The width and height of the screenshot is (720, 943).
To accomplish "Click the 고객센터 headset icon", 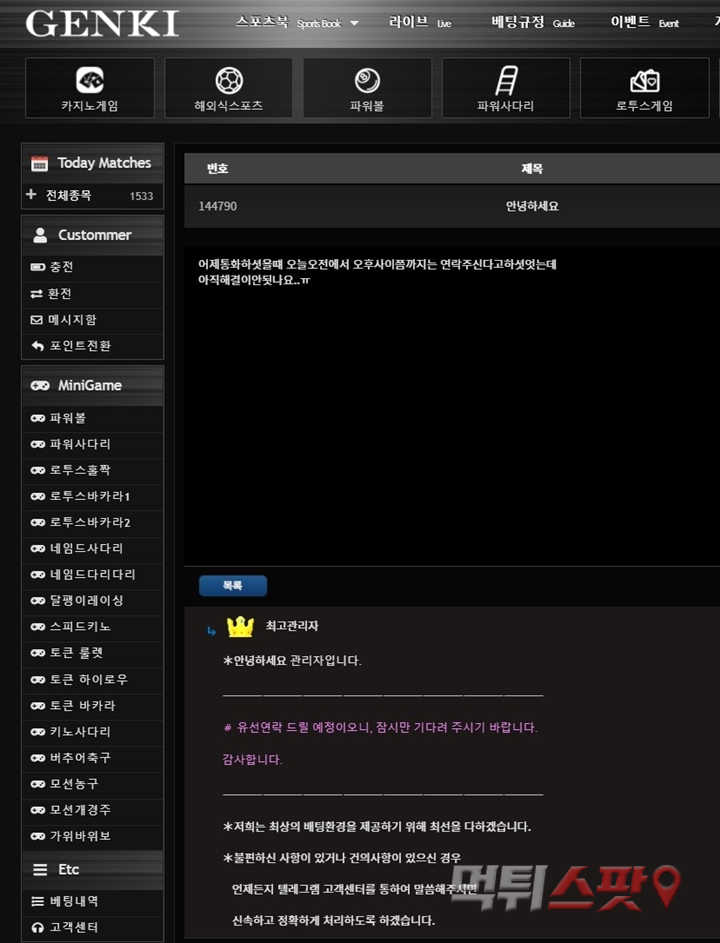I will (x=37, y=927).
